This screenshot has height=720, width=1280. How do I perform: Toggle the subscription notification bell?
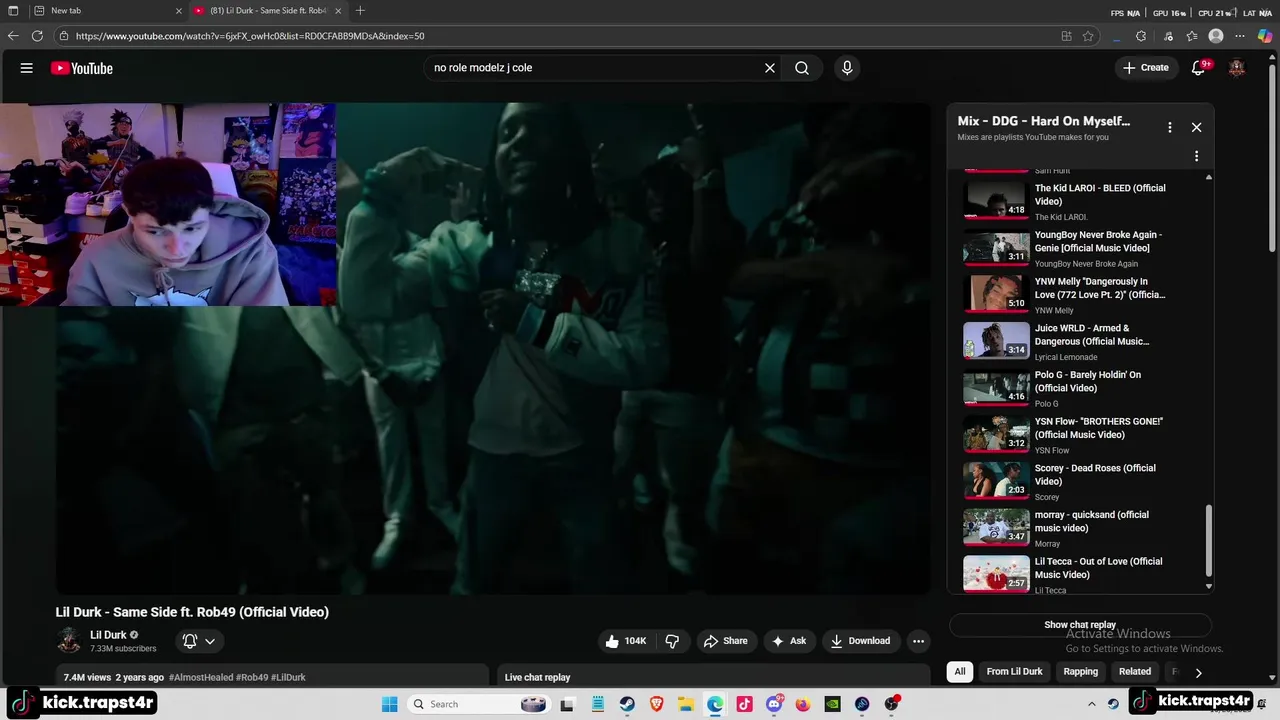coord(189,641)
